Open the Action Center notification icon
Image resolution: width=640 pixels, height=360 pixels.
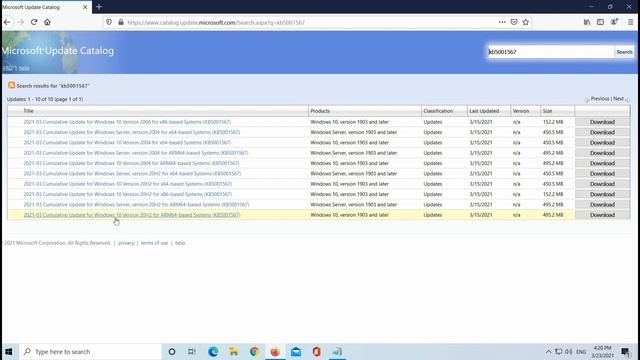tap(625, 351)
